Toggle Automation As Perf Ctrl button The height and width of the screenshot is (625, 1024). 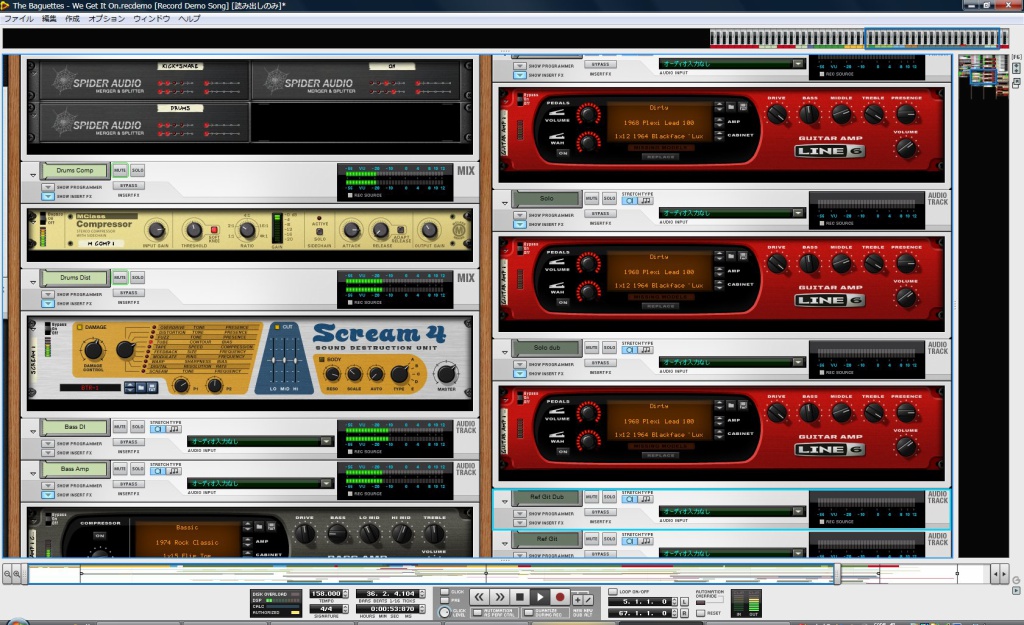pos(478,613)
